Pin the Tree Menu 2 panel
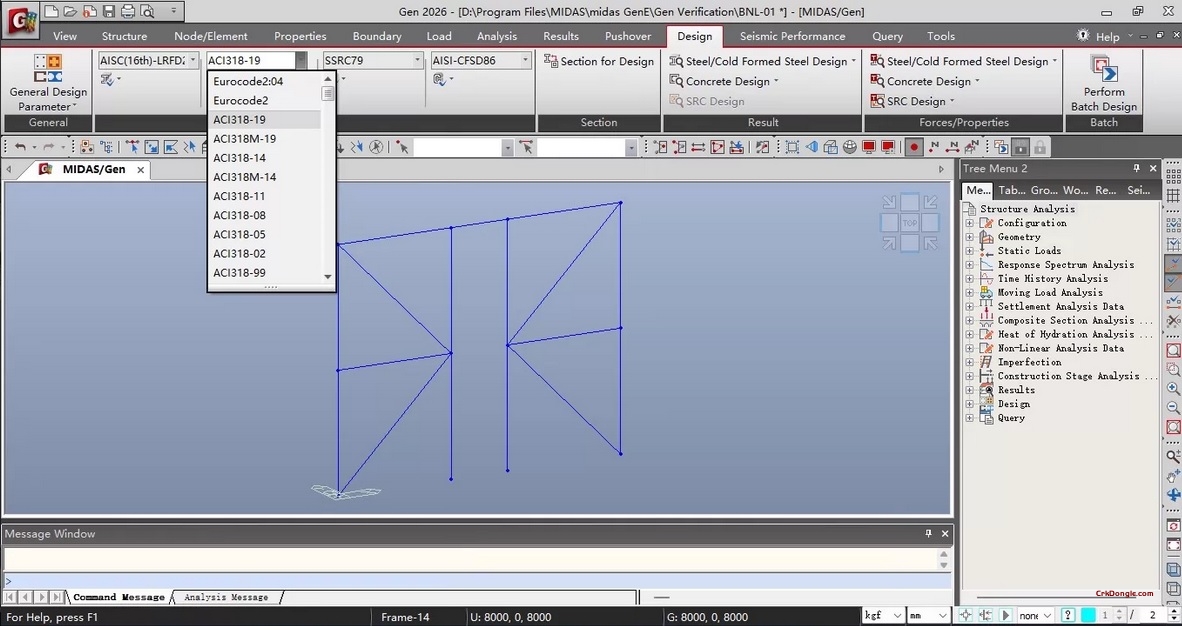The width and height of the screenshot is (1182, 626). pyautogui.click(x=1136, y=168)
